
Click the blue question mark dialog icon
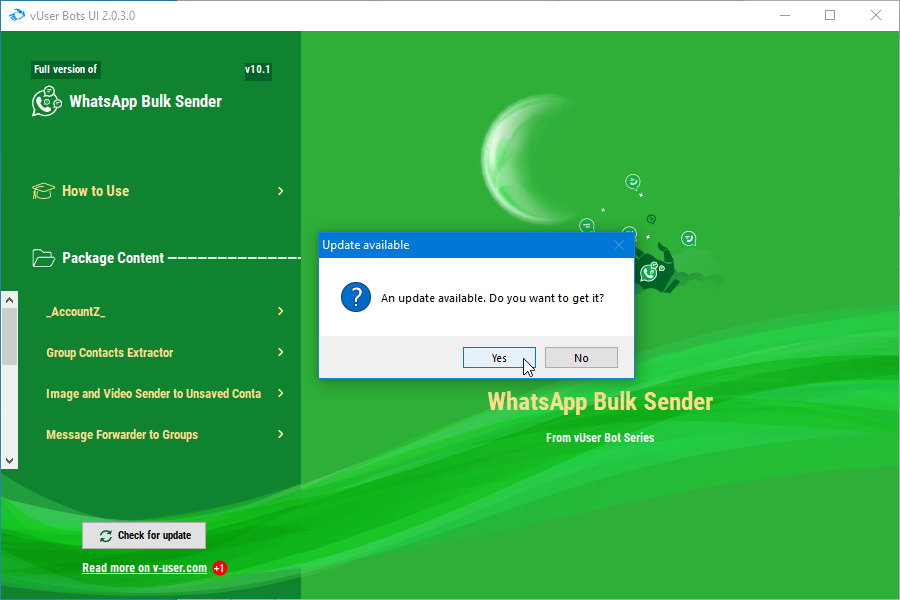(x=356, y=297)
